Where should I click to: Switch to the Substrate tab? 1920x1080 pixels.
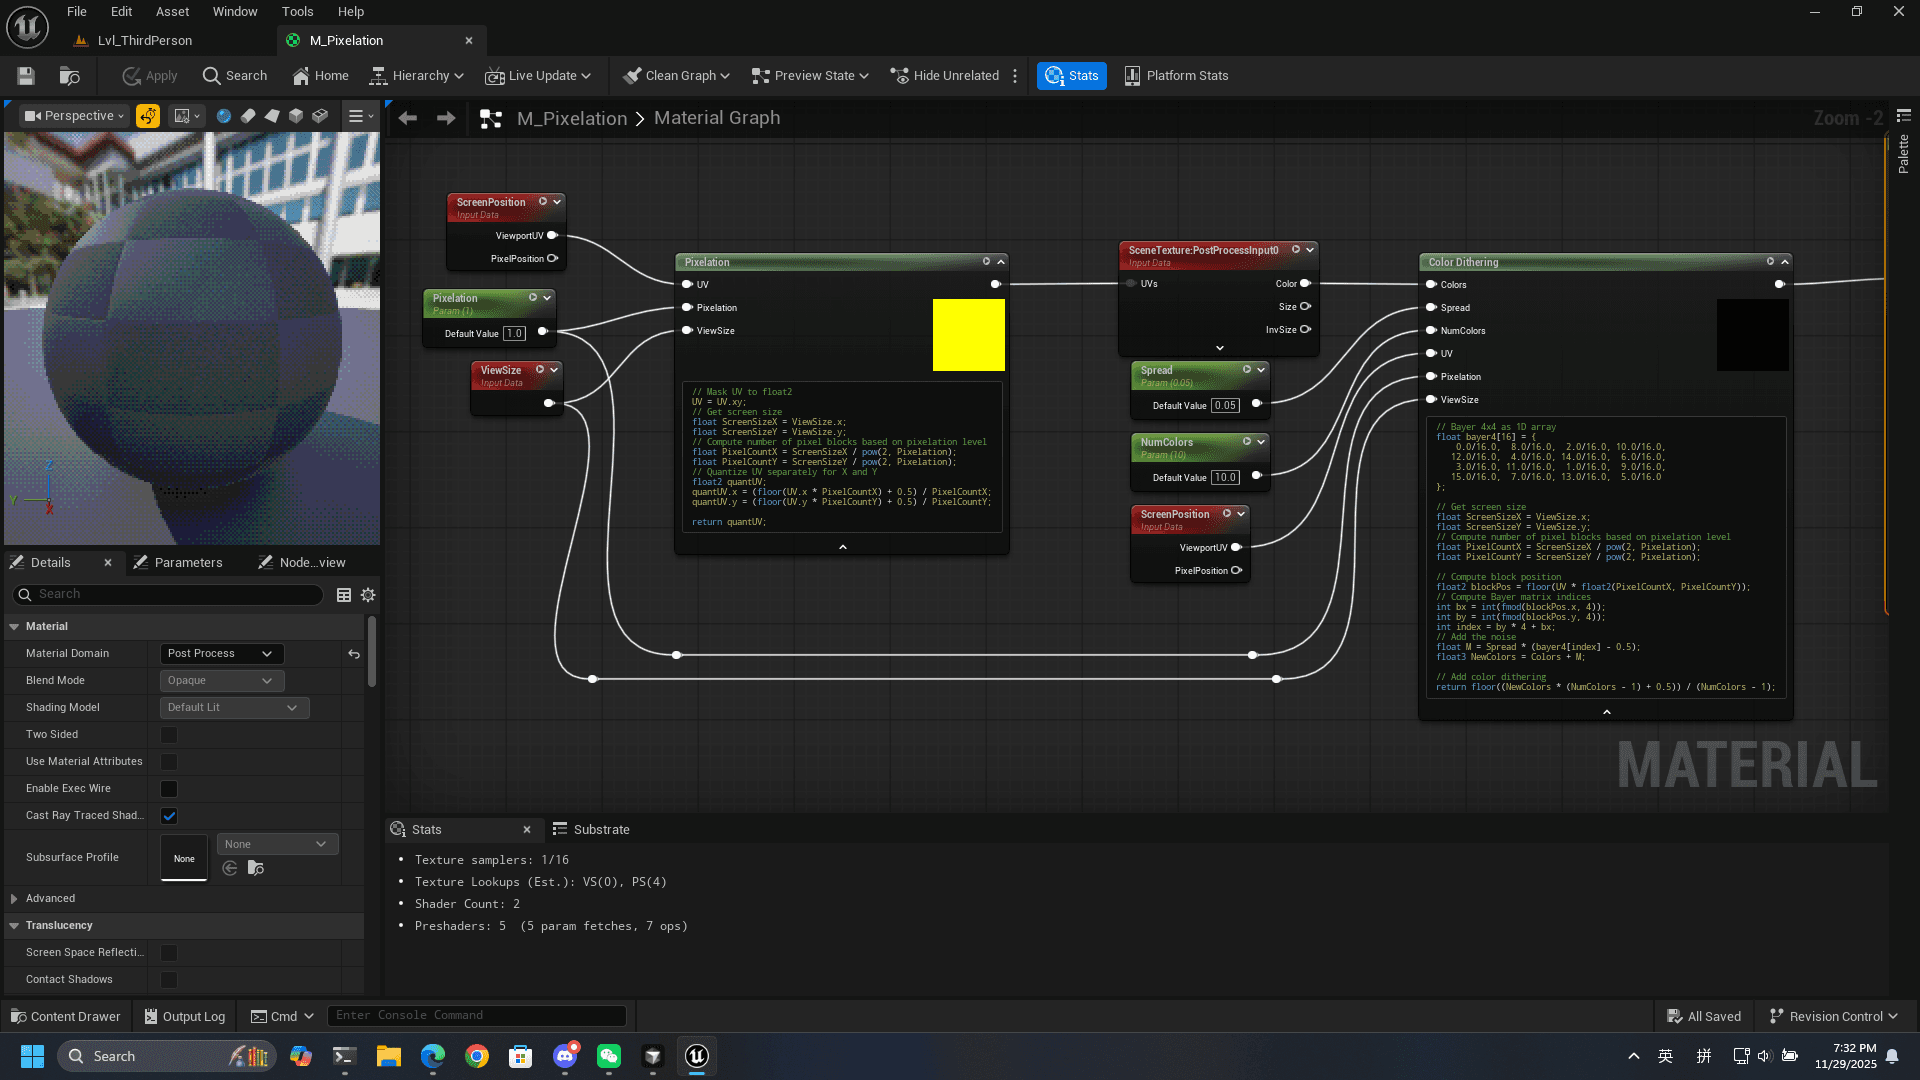(x=600, y=829)
